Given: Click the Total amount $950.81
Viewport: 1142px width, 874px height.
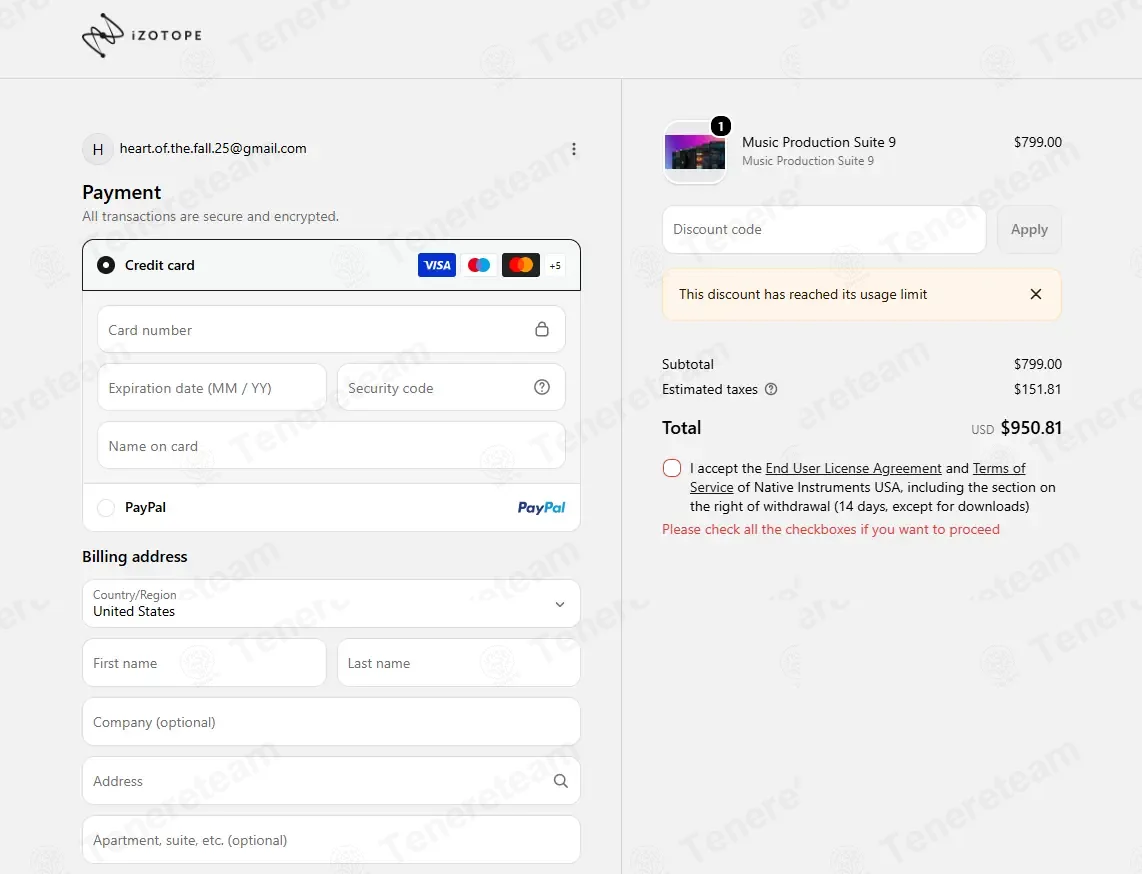Looking at the screenshot, I should [1031, 428].
